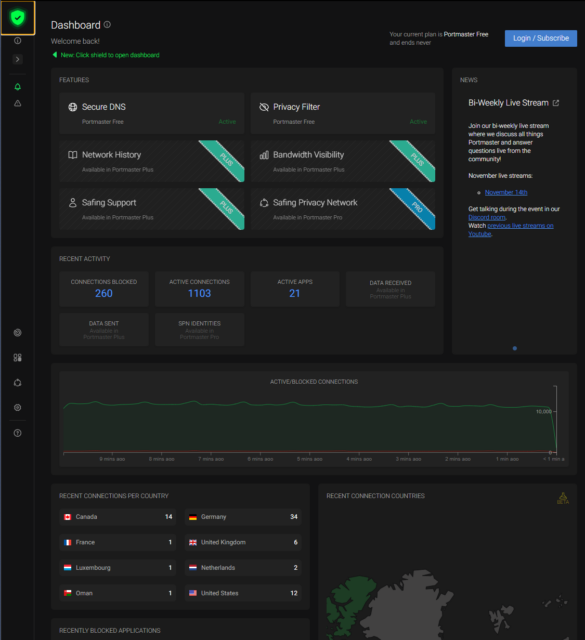
Task: Click the United Kingdom flag icon
Action: tap(193, 542)
